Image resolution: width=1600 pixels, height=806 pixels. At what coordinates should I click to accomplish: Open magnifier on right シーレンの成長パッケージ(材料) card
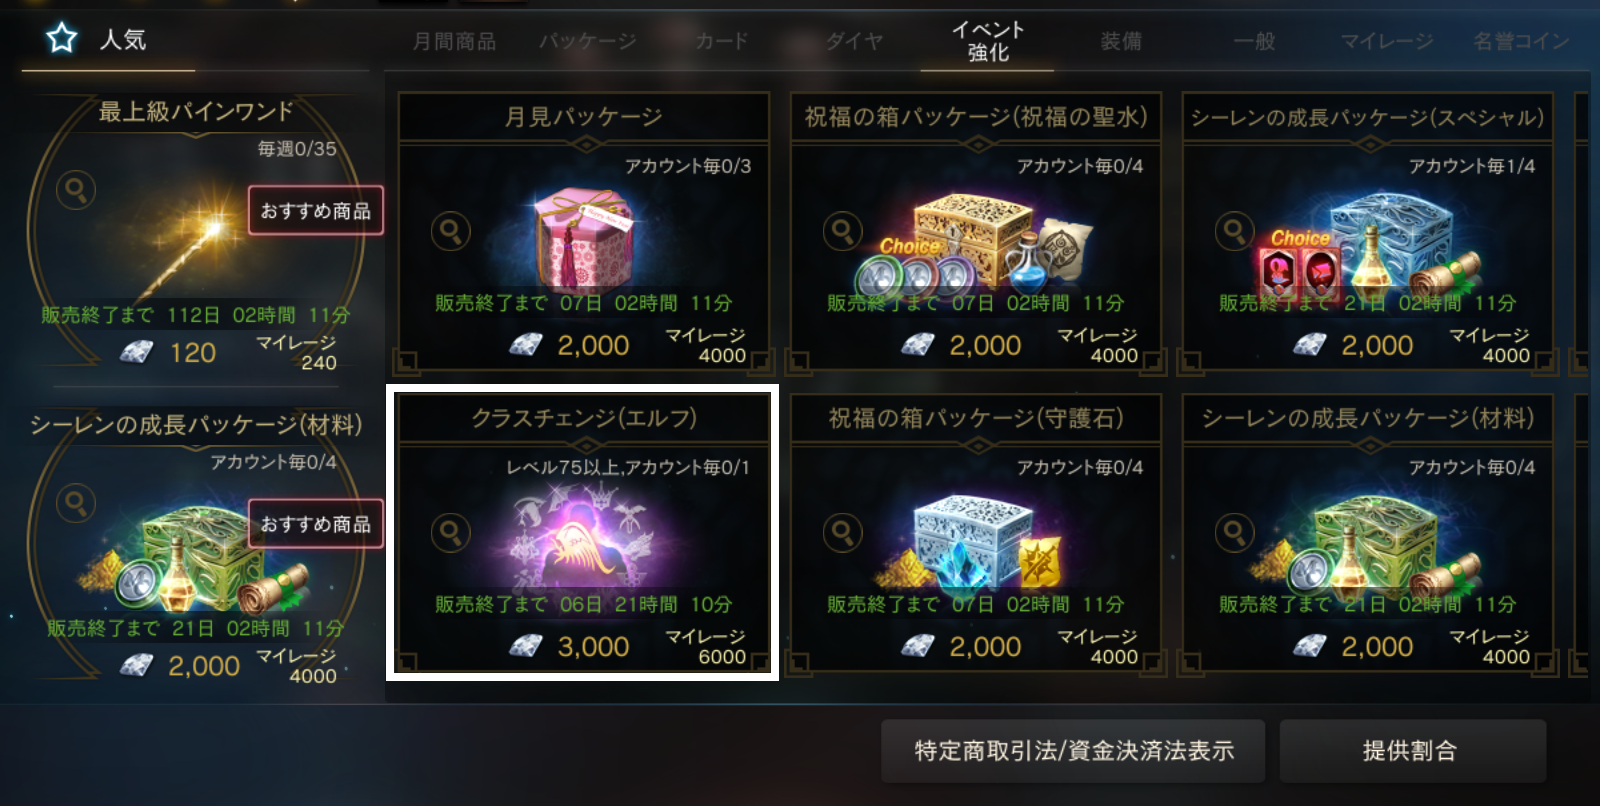(1235, 532)
